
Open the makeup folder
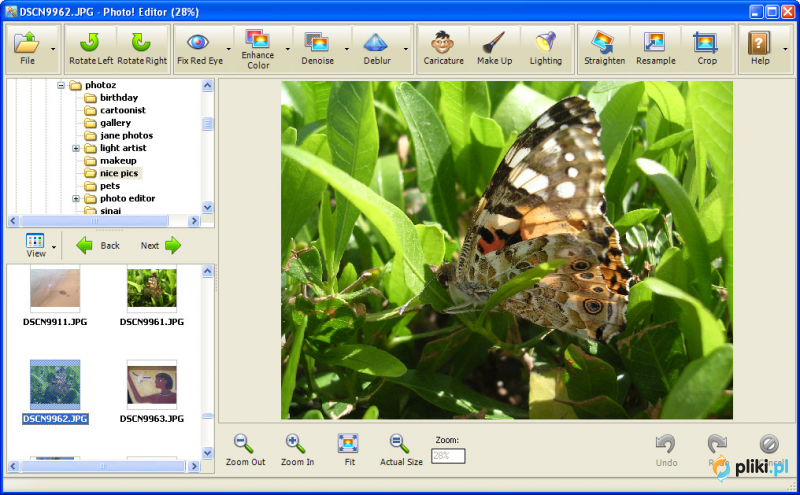pos(118,161)
